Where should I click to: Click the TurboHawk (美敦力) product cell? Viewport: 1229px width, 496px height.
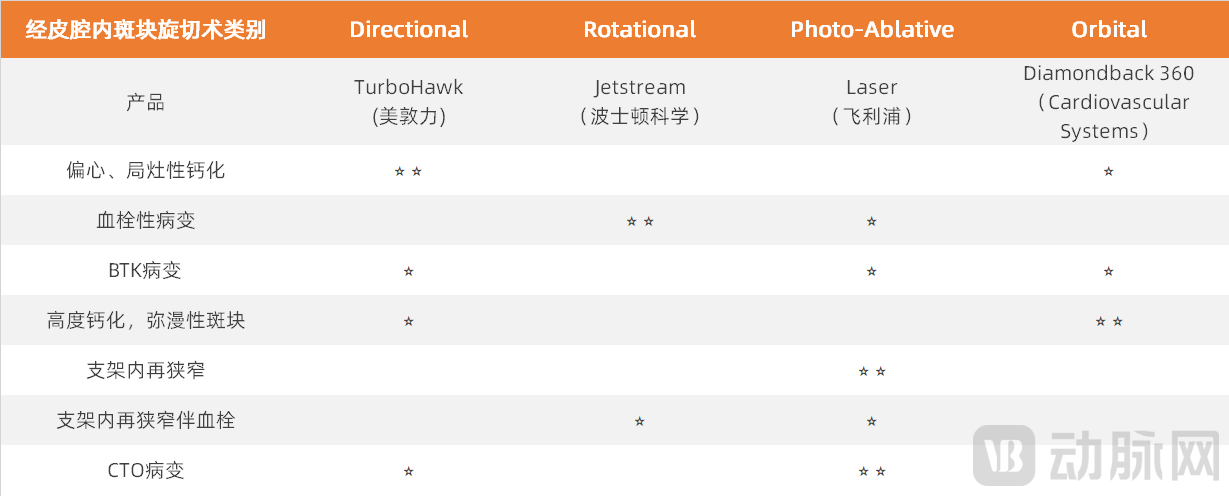(x=409, y=101)
